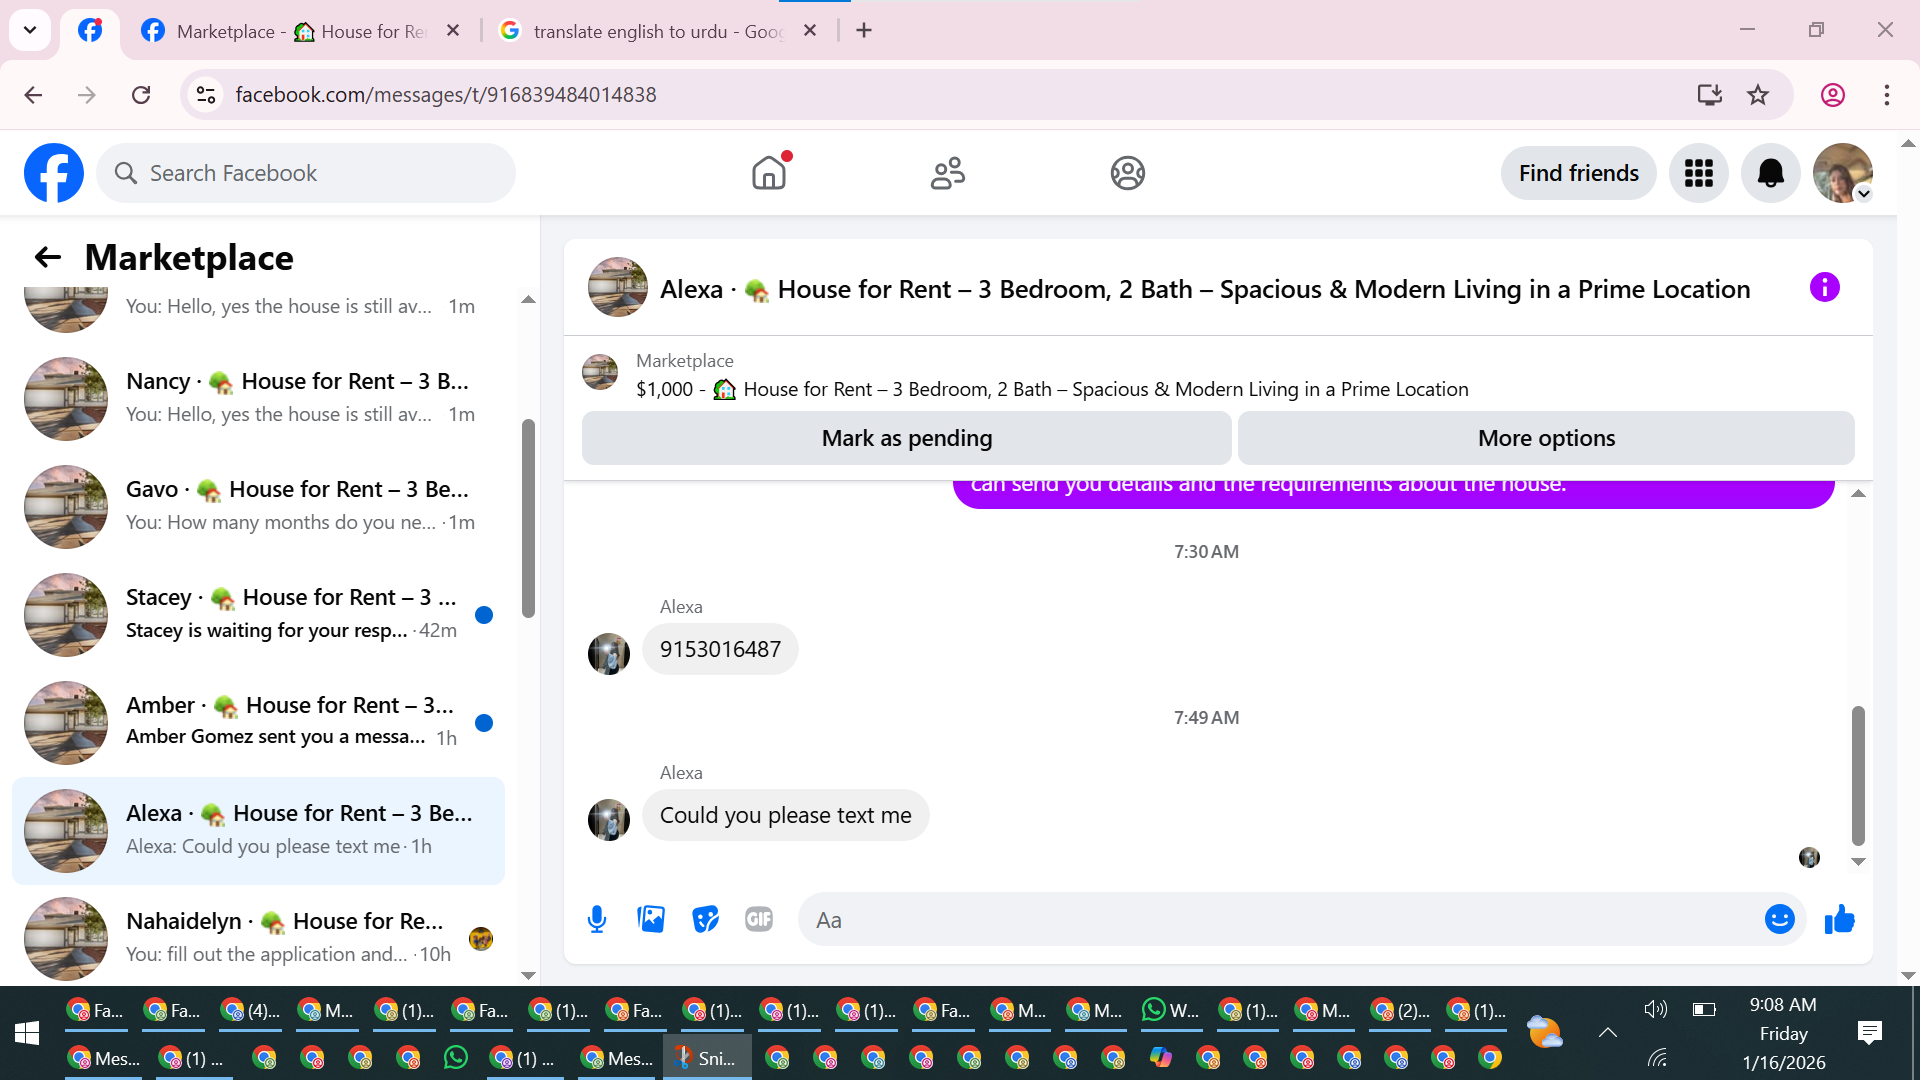Click the voice clip microphone icon
The height and width of the screenshot is (1080, 1920).
pyautogui.click(x=597, y=919)
